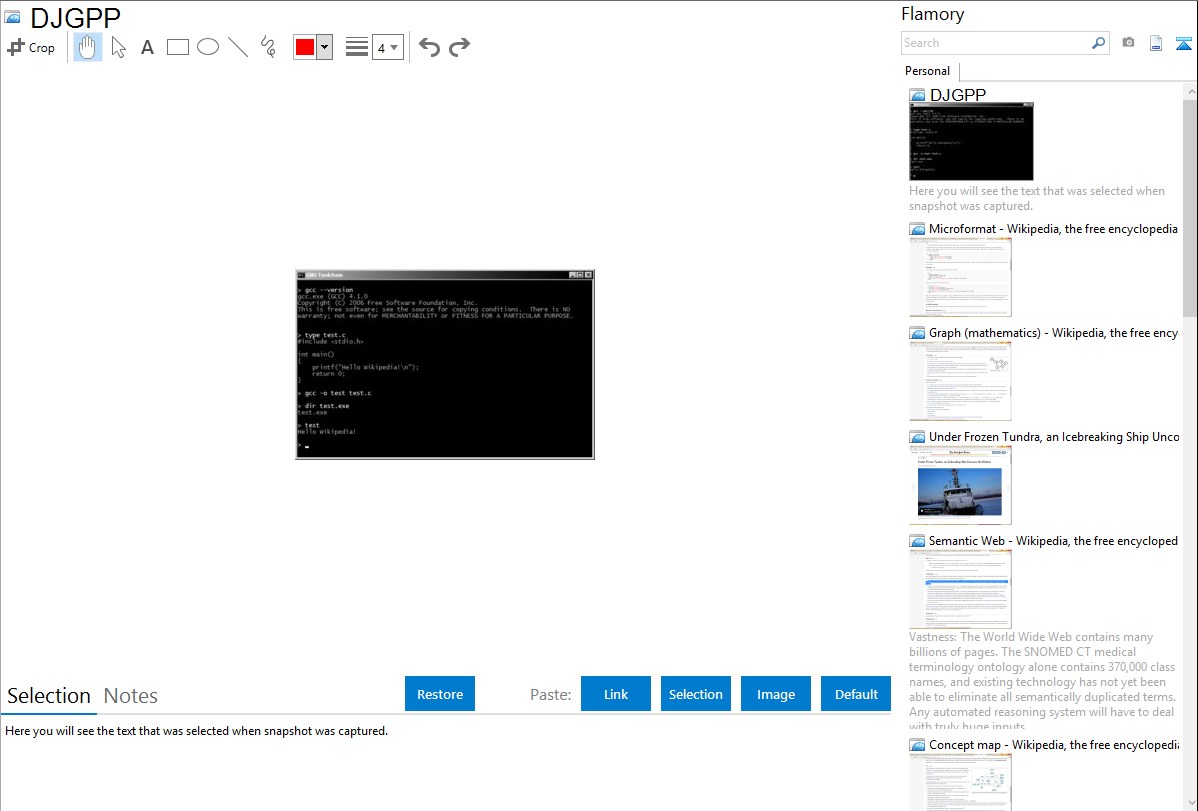This screenshot has width=1198, height=811.
Task: Click the Default paste button
Action: tap(856, 694)
